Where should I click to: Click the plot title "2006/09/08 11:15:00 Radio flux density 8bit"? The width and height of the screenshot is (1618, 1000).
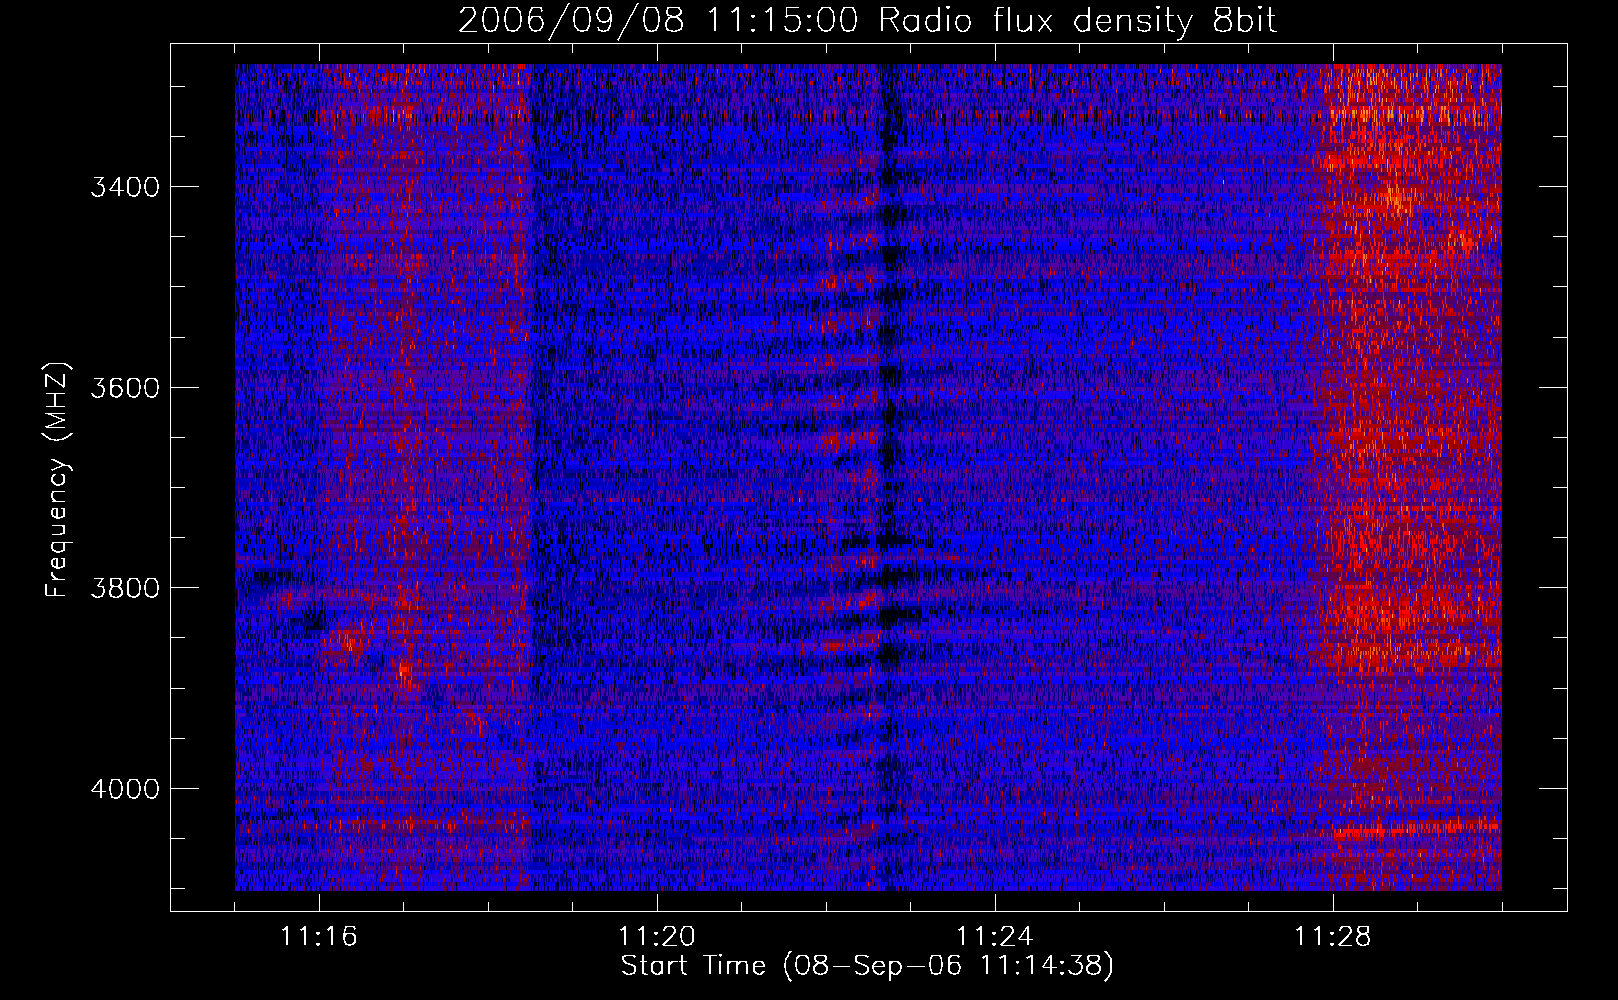point(867,21)
